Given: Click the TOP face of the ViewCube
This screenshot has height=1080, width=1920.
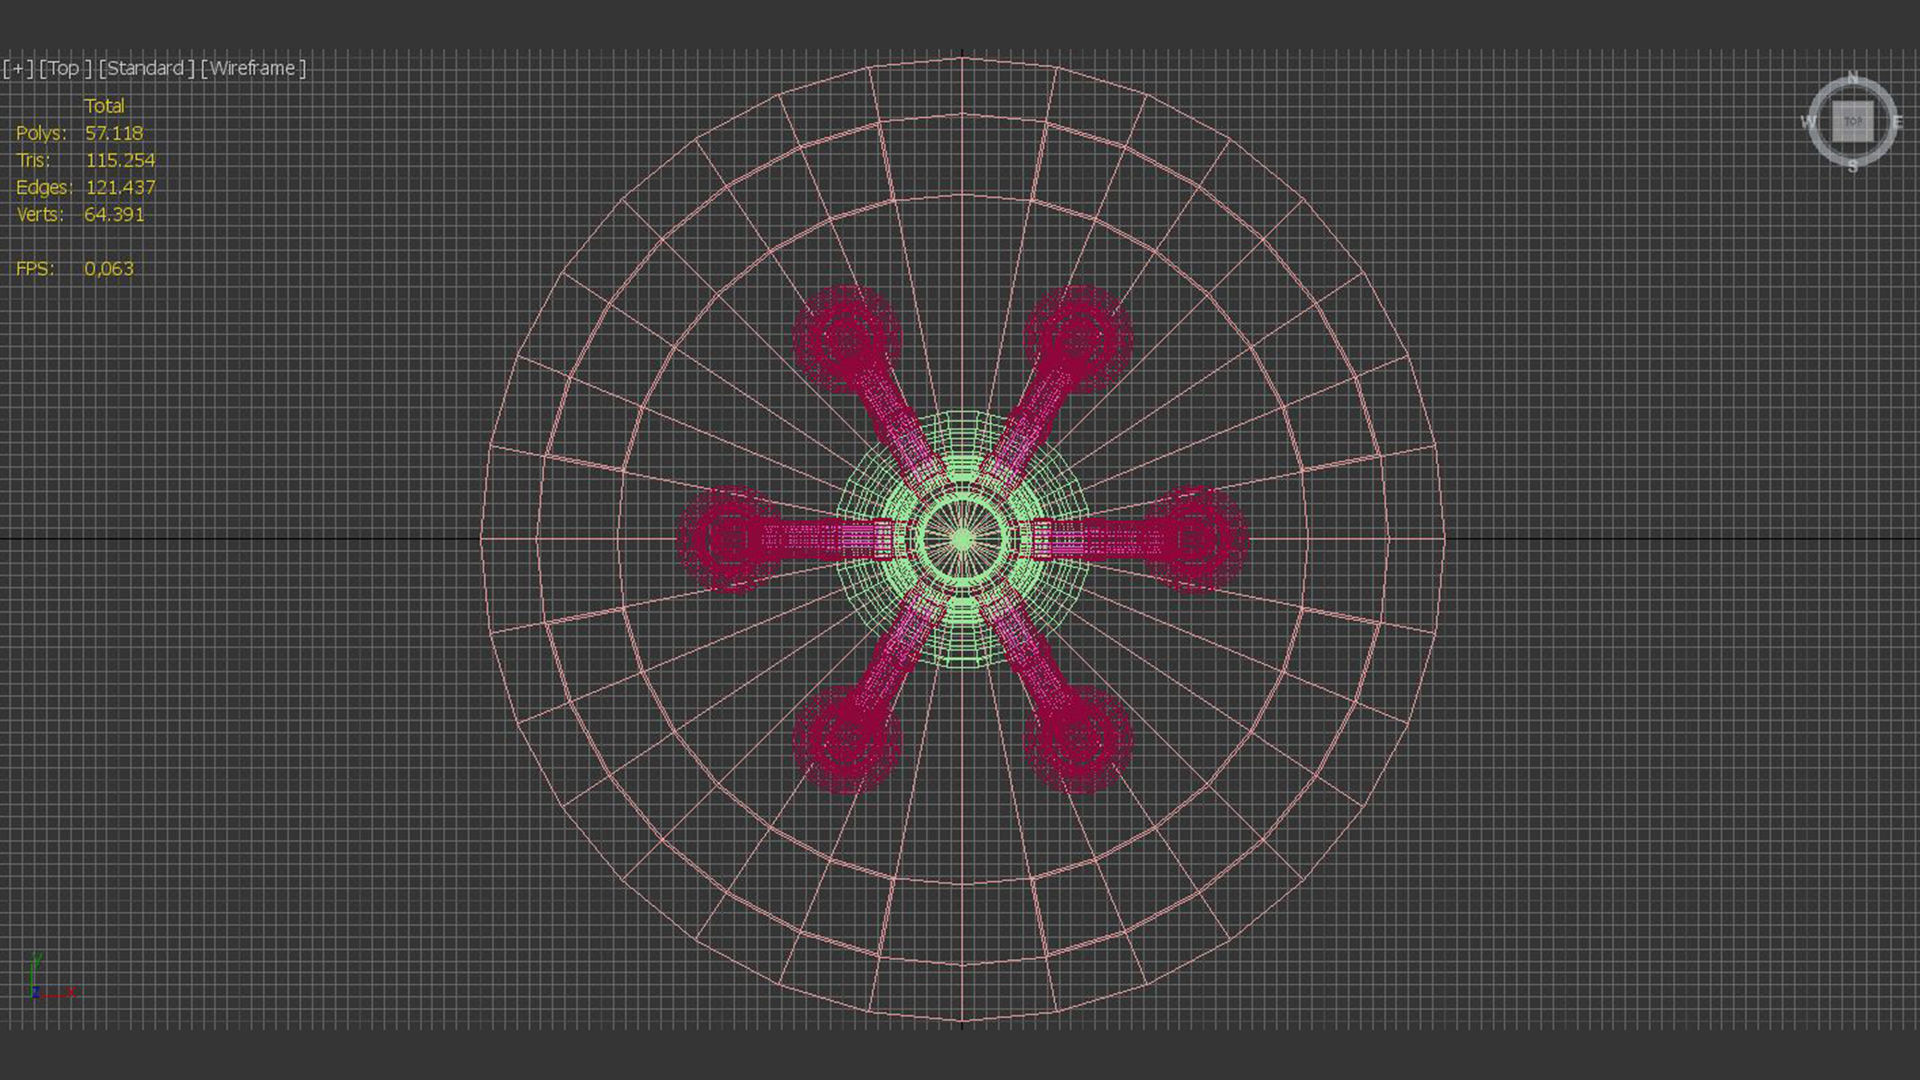Looking at the screenshot, I should click(1852, 122).
